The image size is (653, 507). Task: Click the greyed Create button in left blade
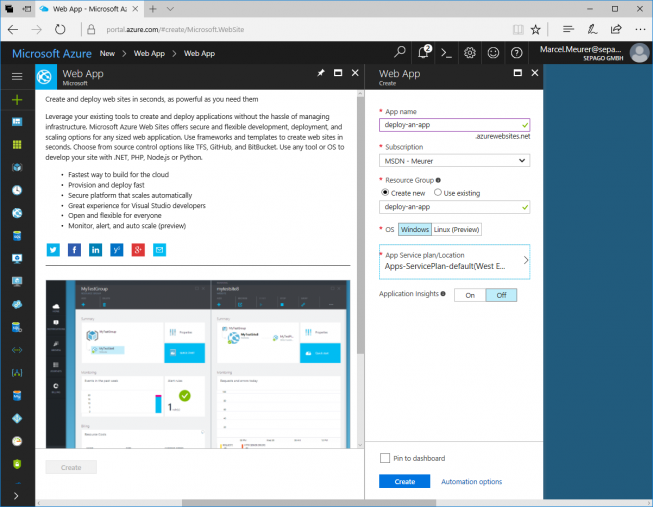pos(71,467)
